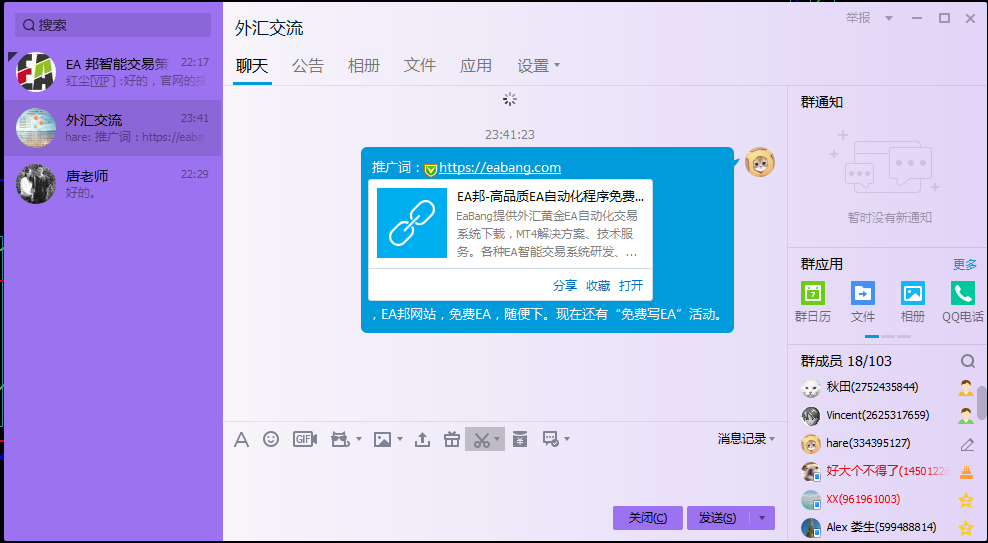
Task: Open the GIF video sticker tool
Action: coord(305,439)
